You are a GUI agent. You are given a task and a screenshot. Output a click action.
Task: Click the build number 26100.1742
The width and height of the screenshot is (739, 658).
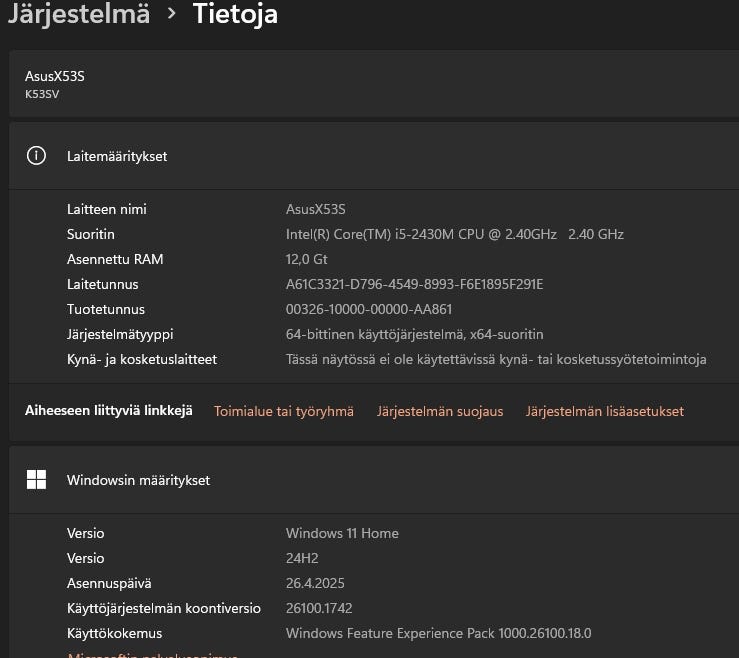click(319, 608)
